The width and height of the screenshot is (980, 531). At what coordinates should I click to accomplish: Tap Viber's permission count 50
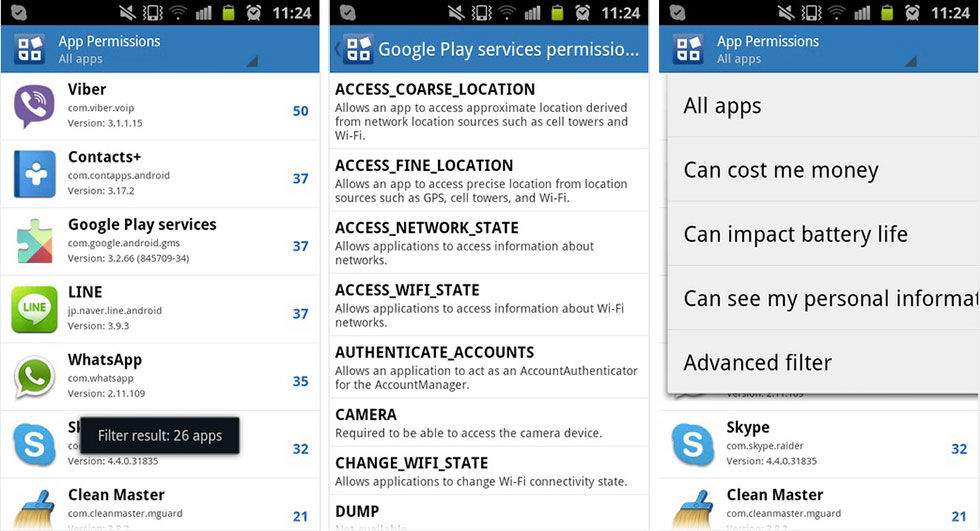[x=301, y=111]
